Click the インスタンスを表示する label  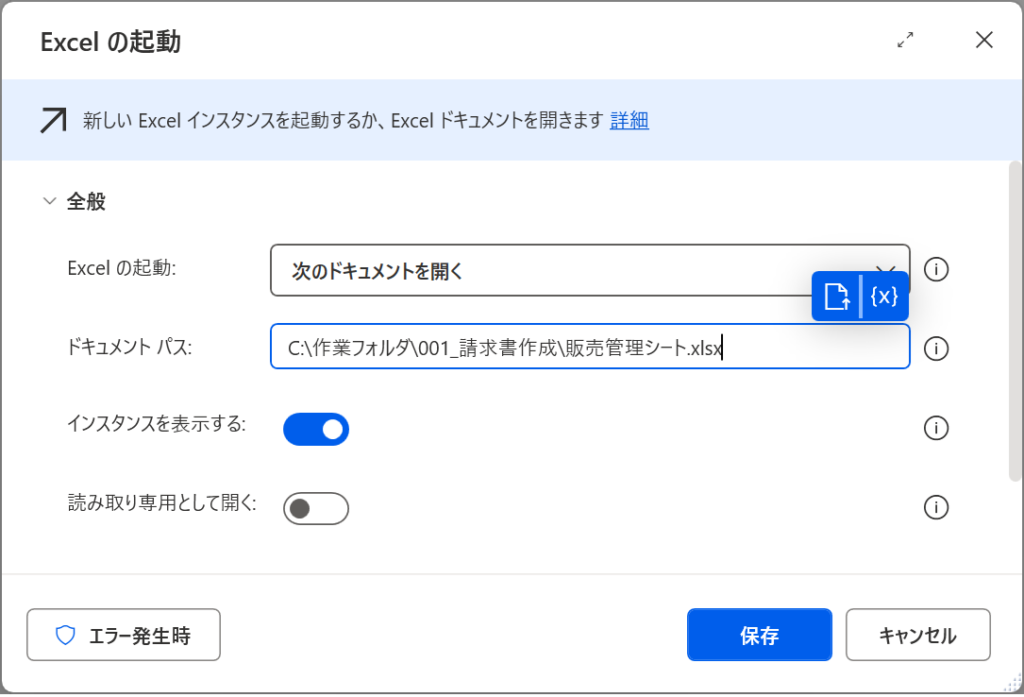(157, 424)
